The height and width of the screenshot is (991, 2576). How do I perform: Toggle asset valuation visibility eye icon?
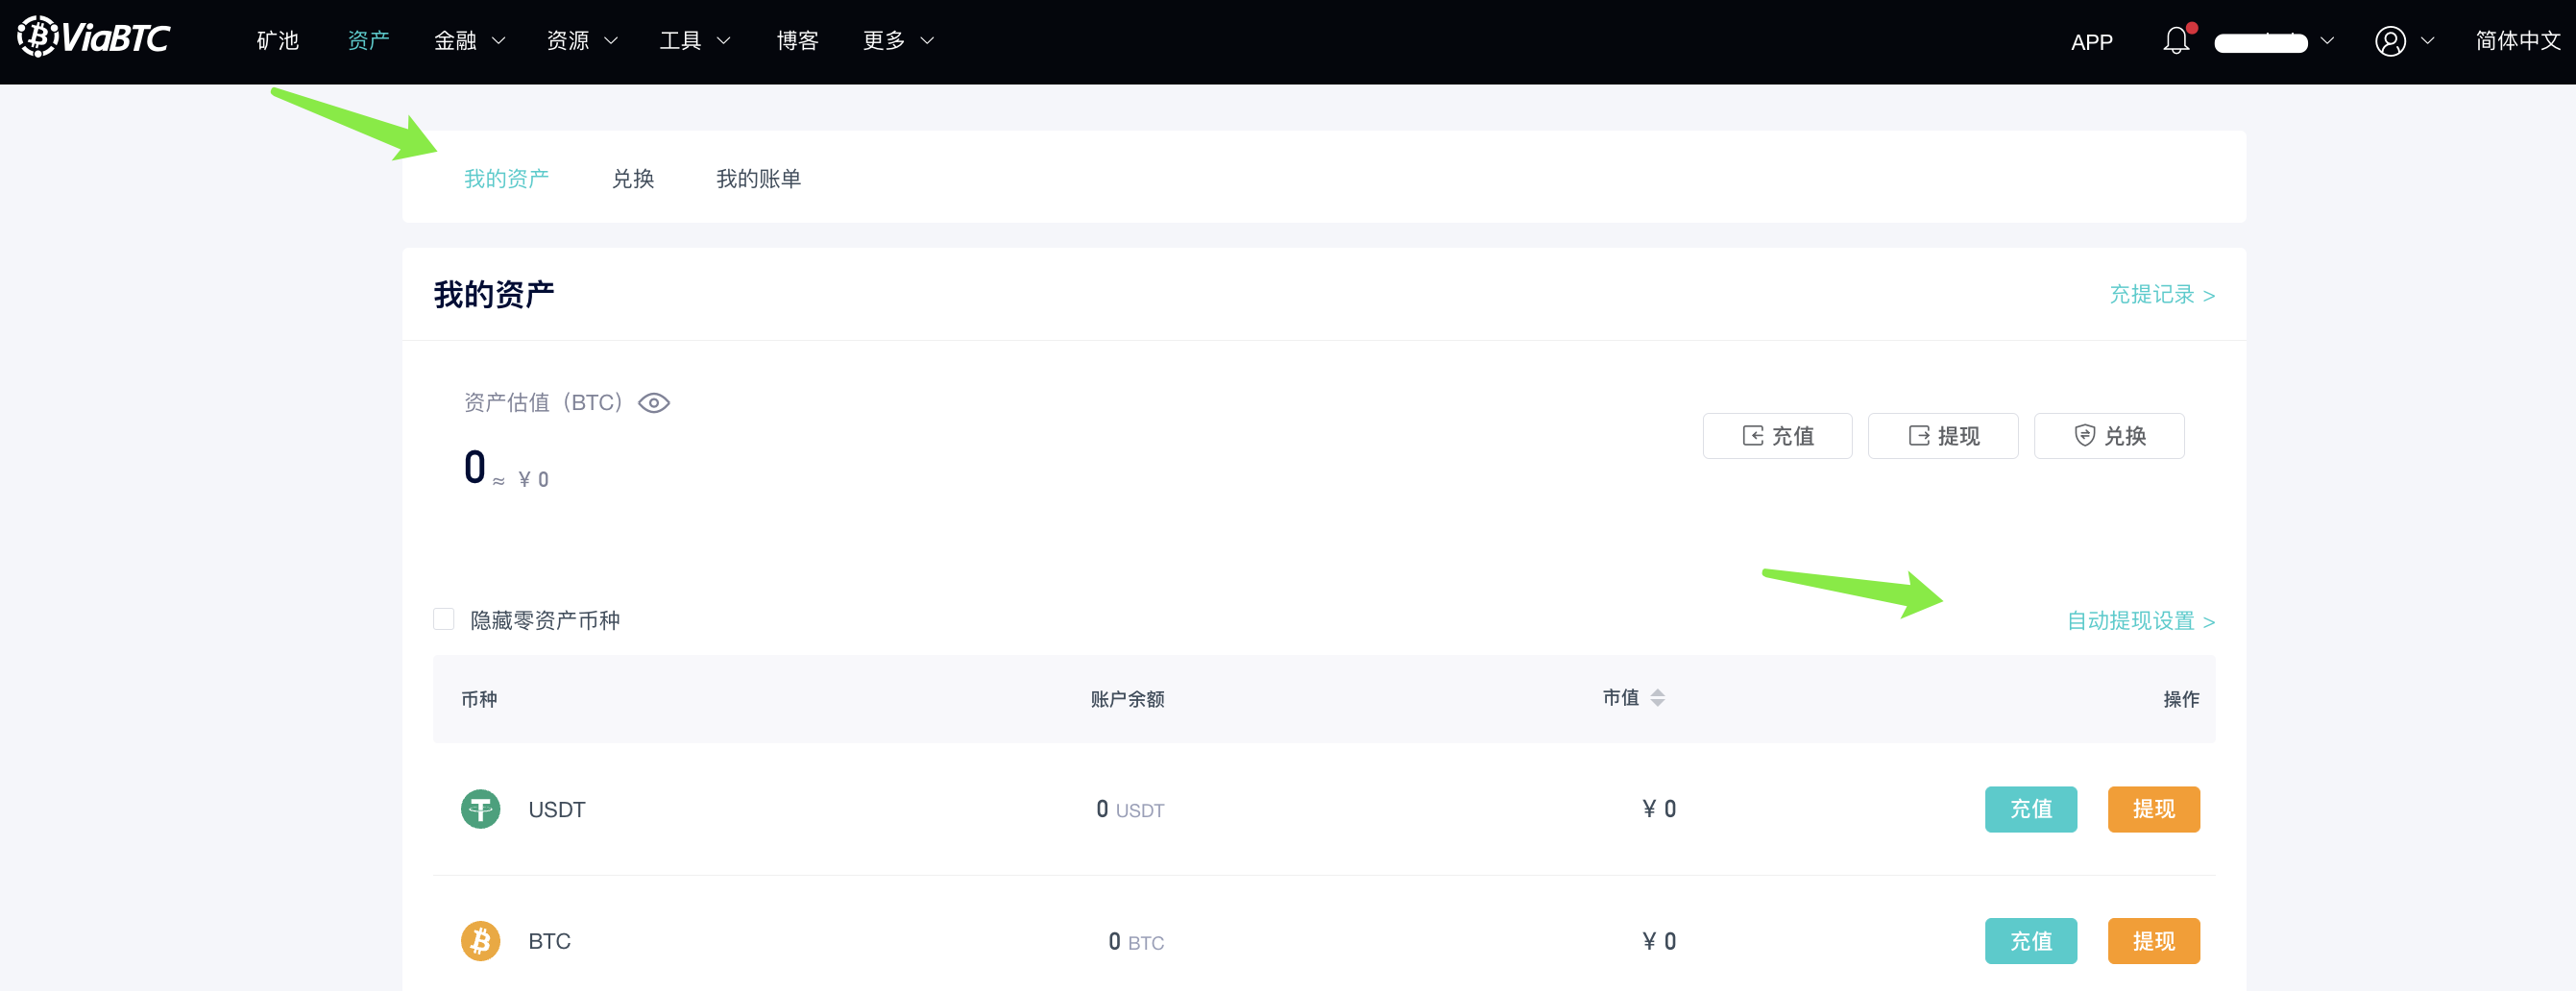point(654,403)
